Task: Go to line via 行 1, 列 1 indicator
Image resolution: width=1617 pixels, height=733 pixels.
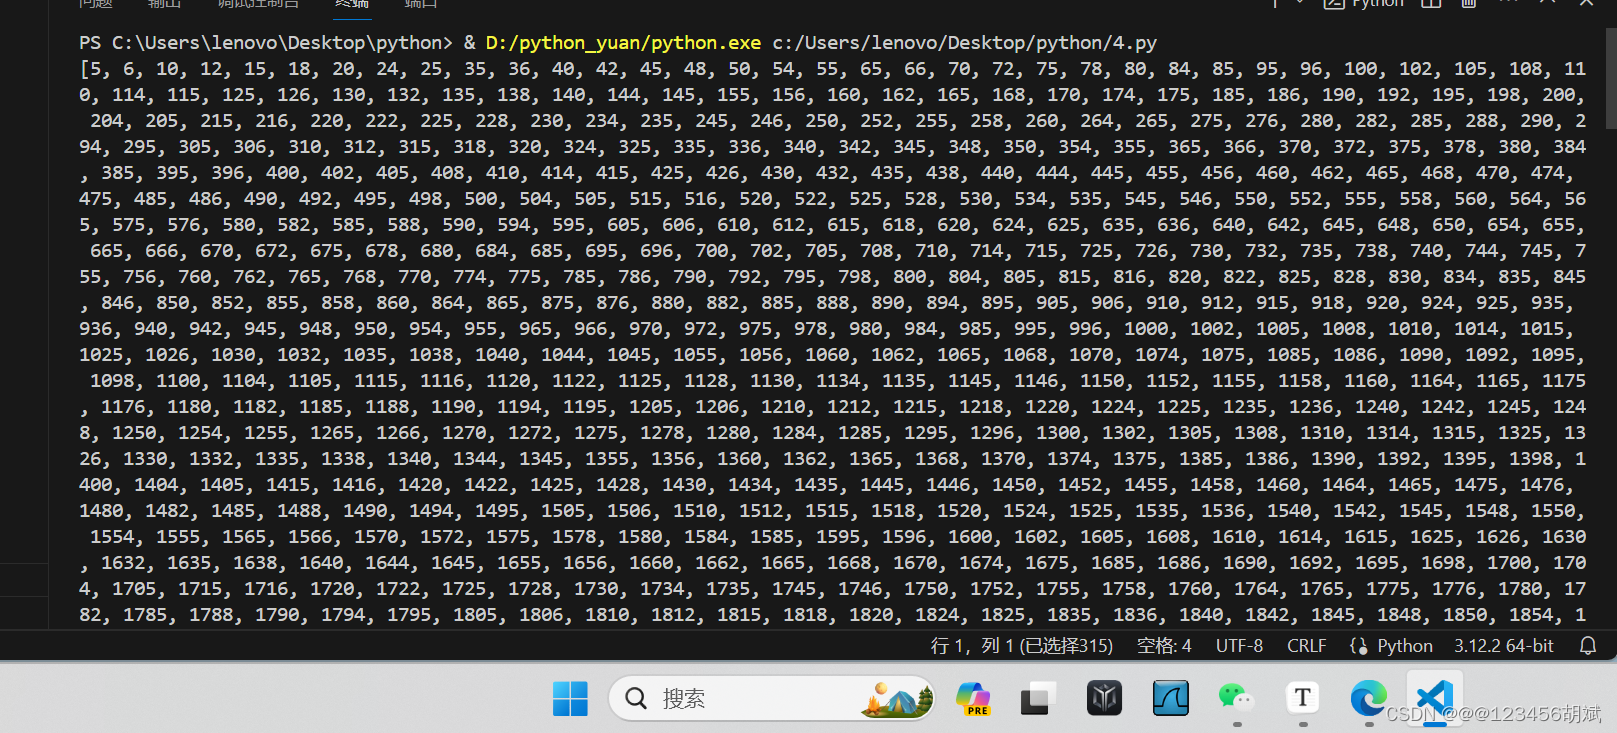Action: 1022,646
